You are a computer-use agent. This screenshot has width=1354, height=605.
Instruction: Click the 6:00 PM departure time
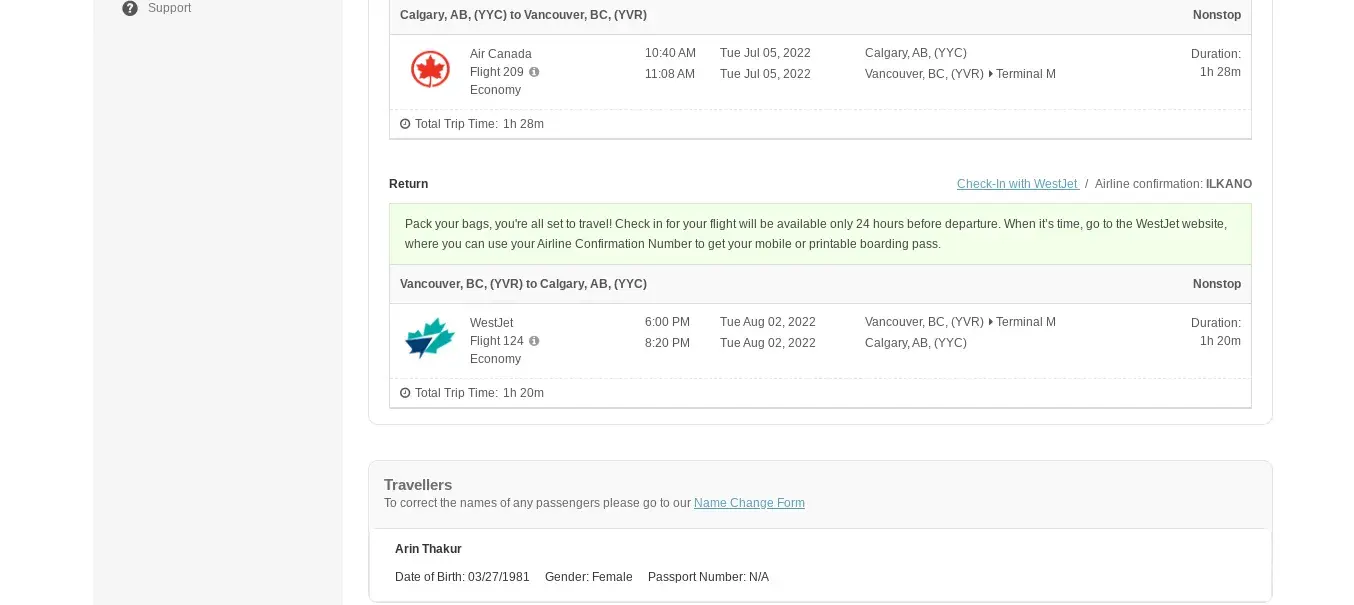point(667,322)
